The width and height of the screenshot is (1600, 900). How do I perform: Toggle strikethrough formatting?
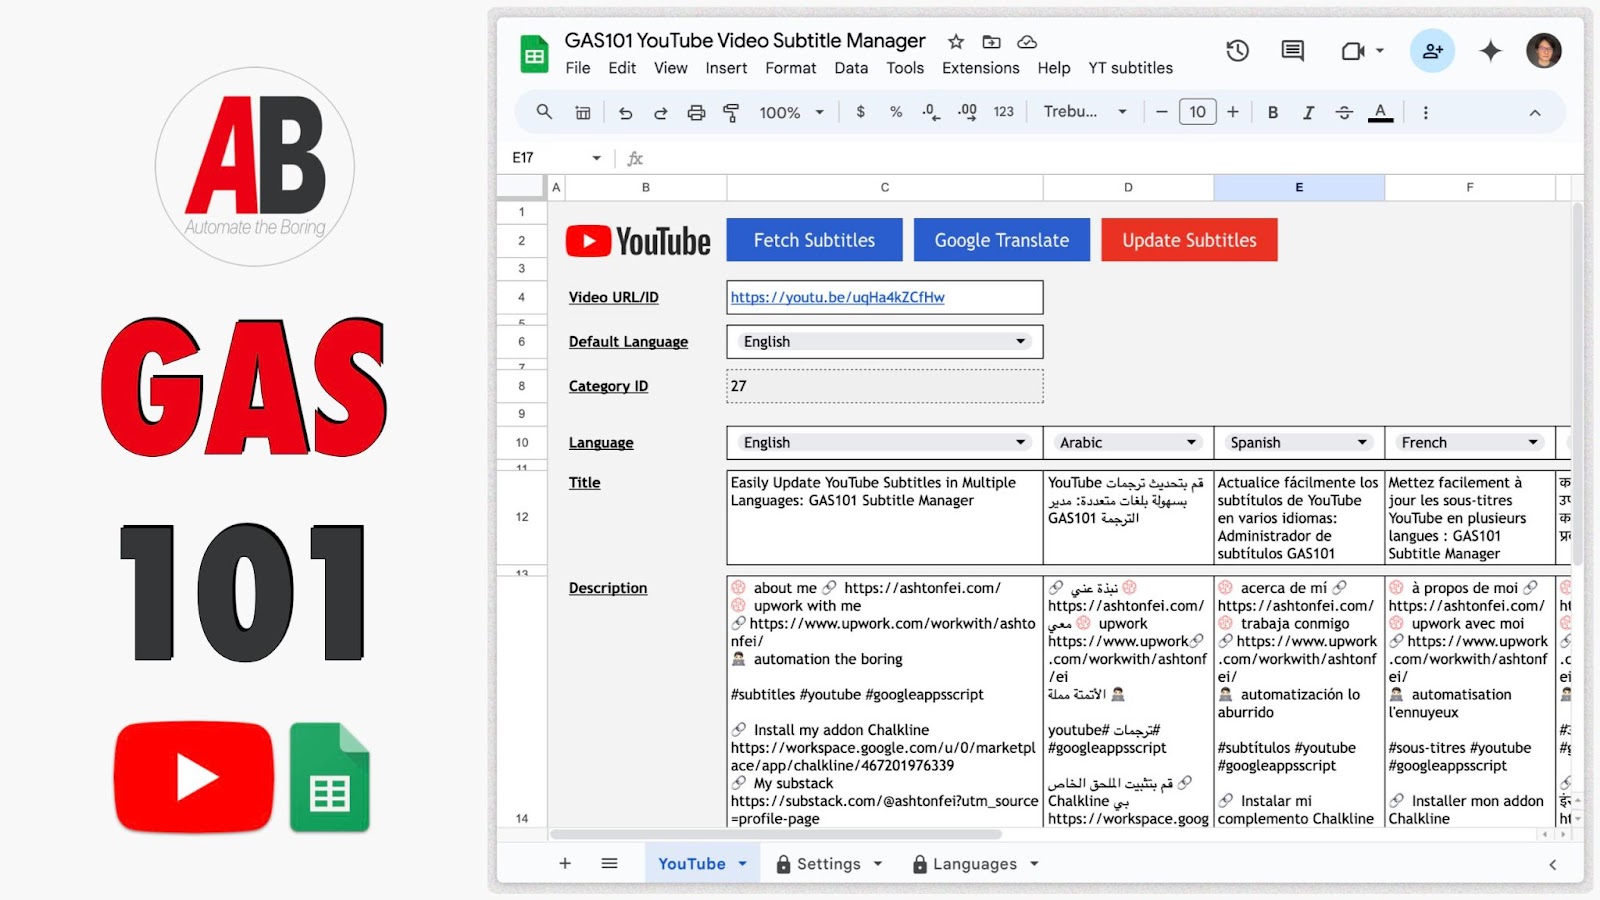tap(1344, 113)
